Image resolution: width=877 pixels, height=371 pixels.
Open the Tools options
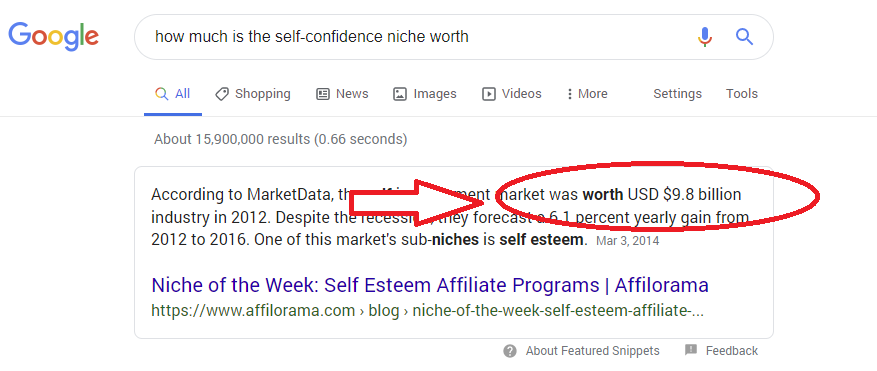pyautogui.click(x=742, y=94)
